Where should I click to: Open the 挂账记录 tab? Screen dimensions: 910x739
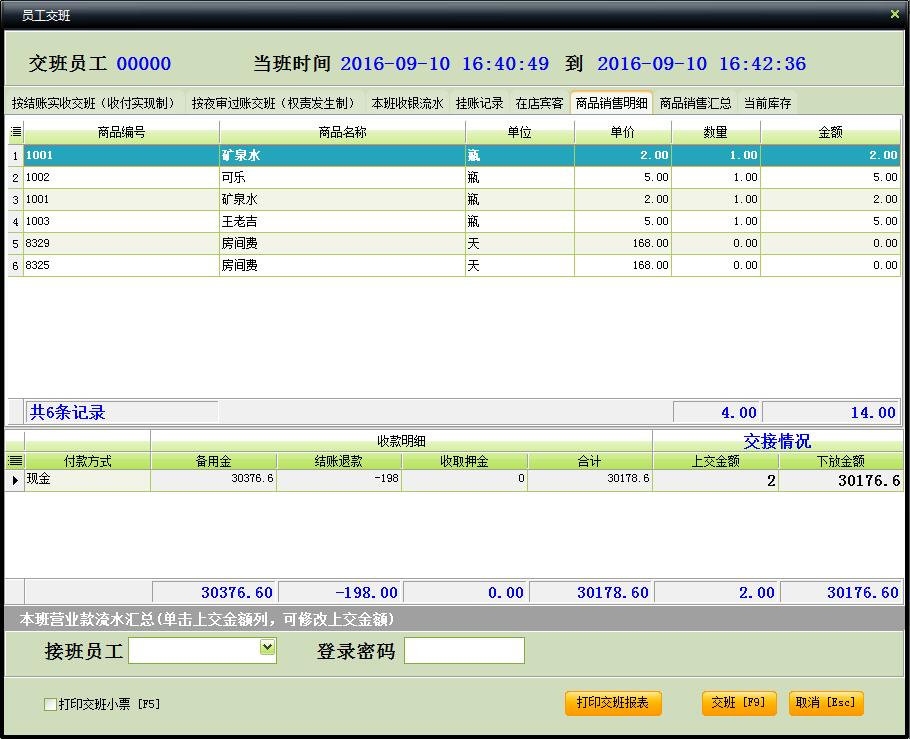pyautogui.click(x=479, y=103)
